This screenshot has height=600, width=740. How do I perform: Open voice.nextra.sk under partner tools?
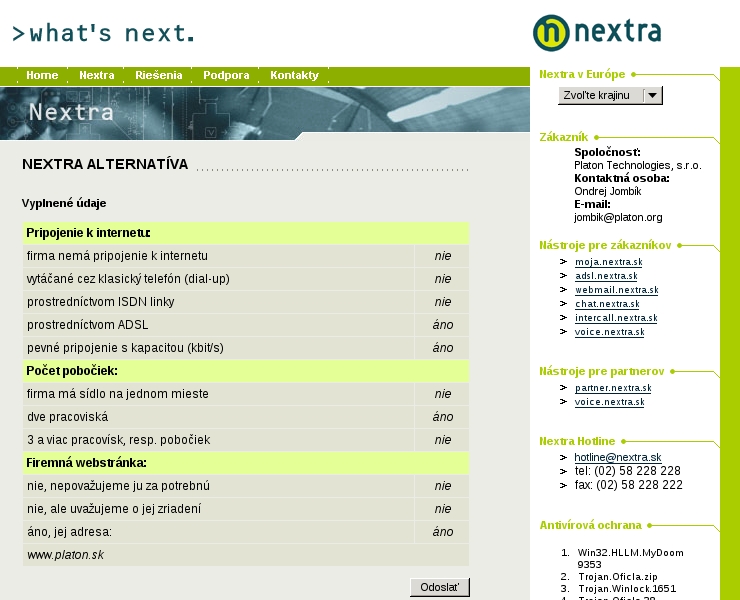[609, 402]
